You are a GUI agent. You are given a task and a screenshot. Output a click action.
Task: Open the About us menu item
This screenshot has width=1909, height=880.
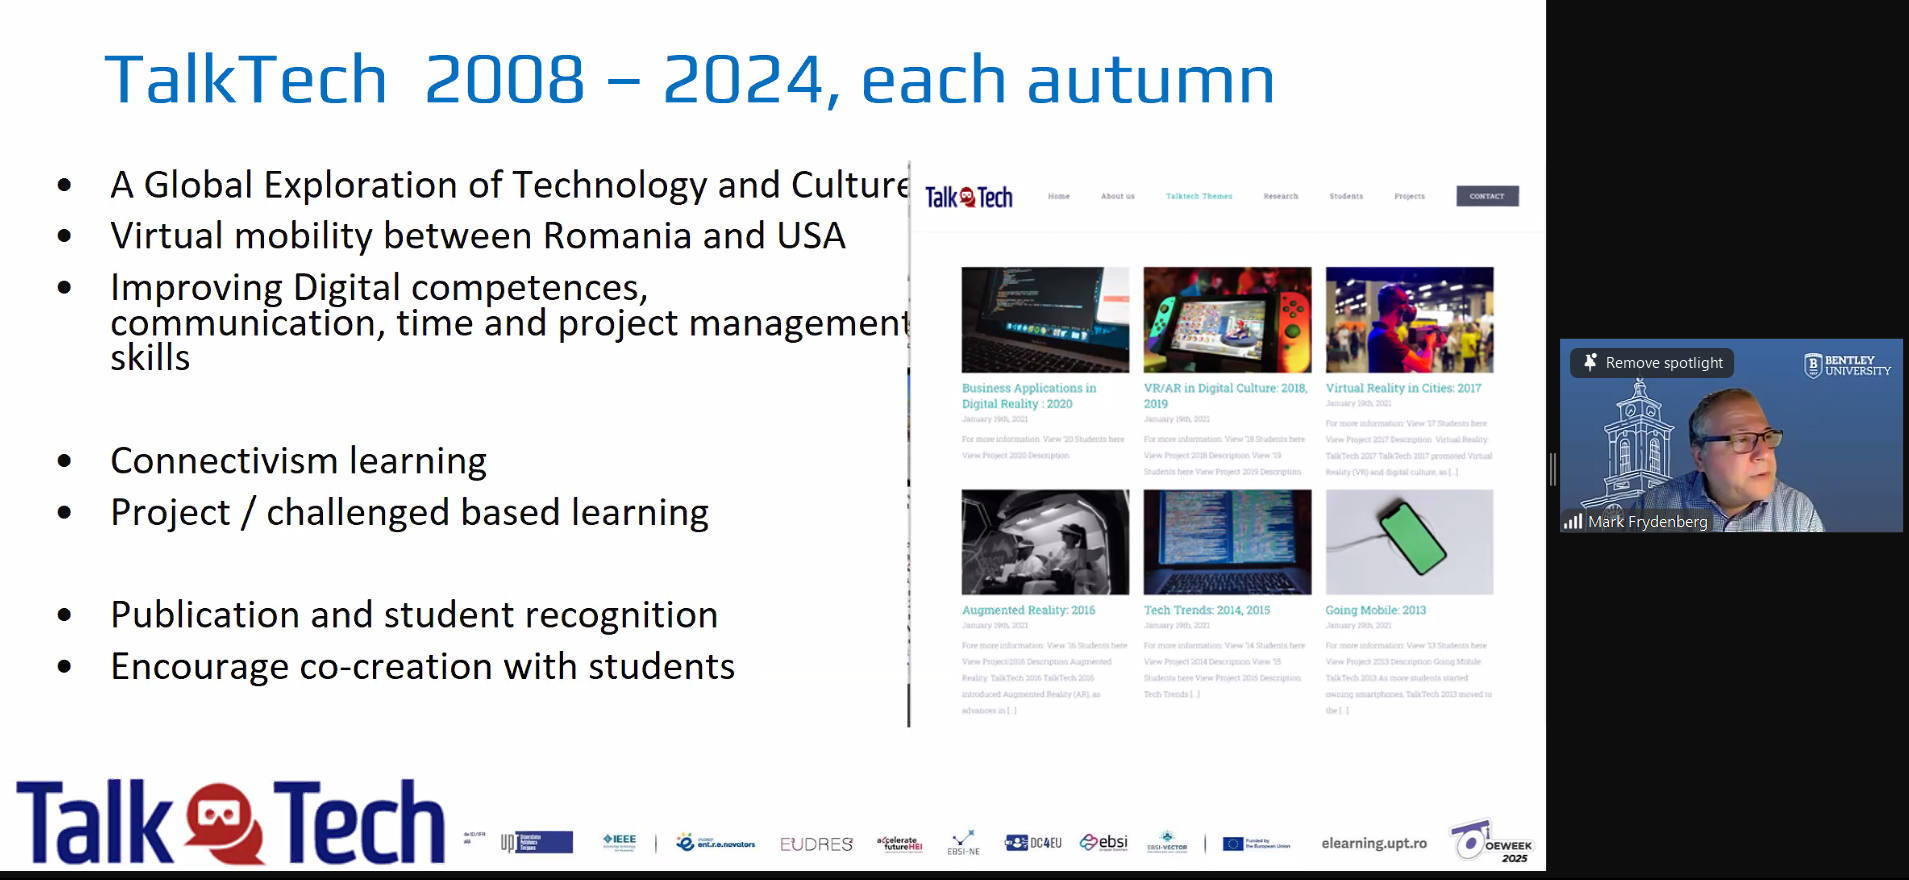click(x=1117, y=196)
